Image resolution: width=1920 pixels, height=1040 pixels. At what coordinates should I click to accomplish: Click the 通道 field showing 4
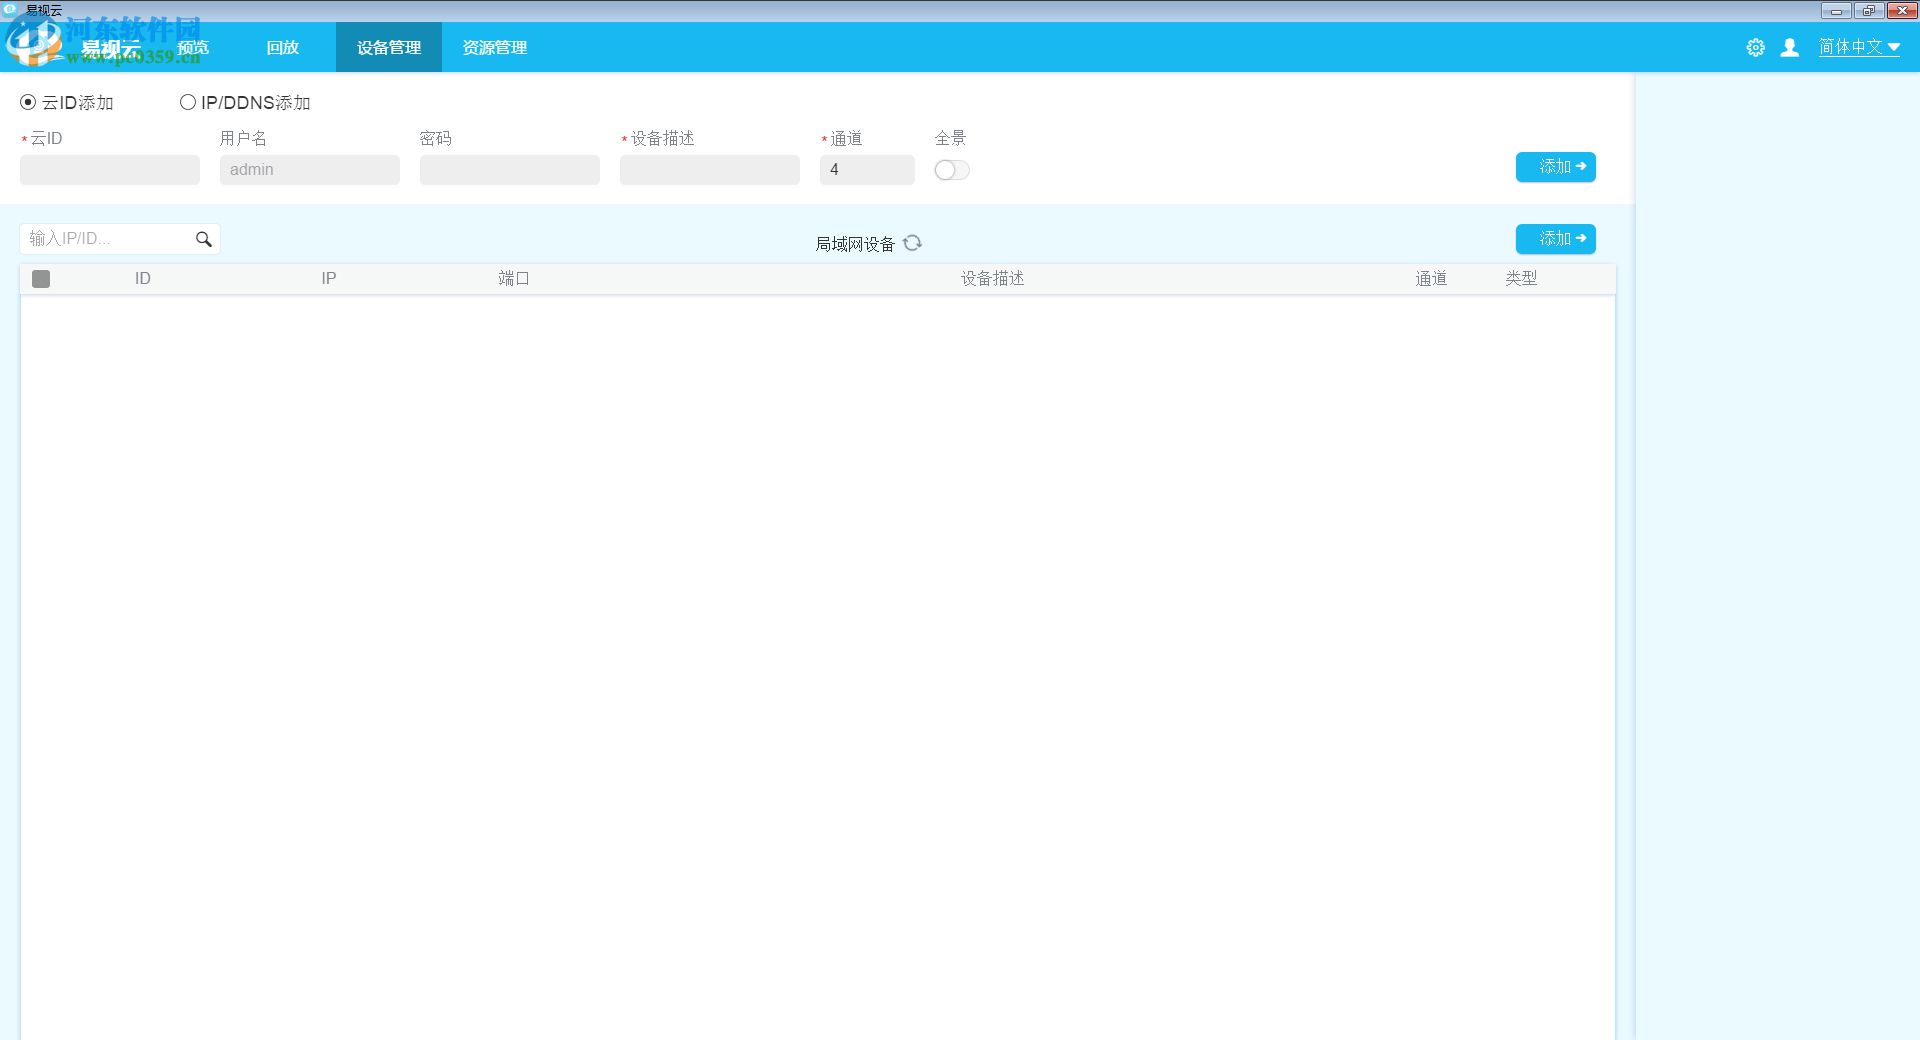pos(867,170)
